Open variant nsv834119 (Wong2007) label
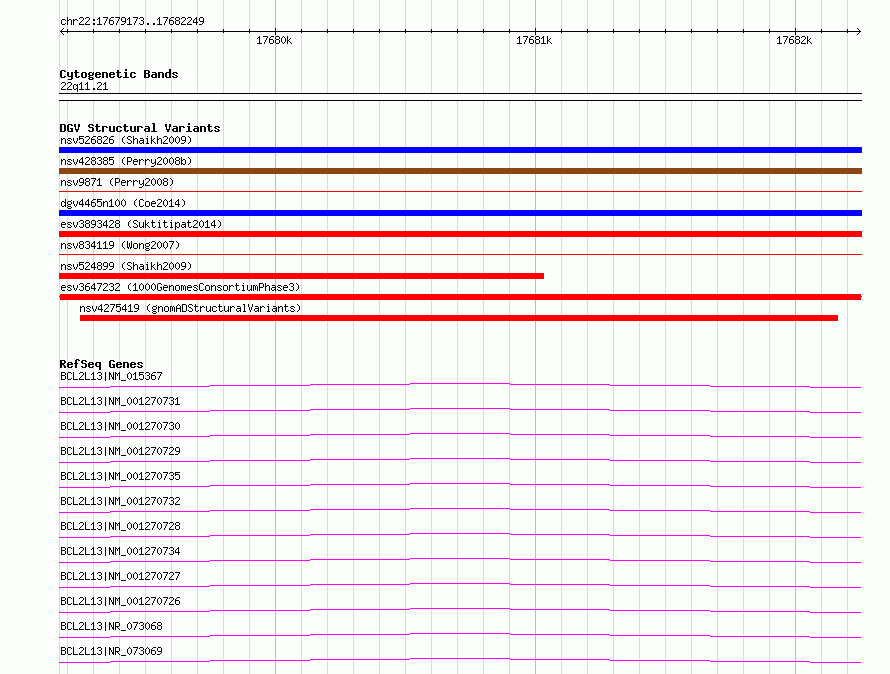 click(x=120, y=245)
